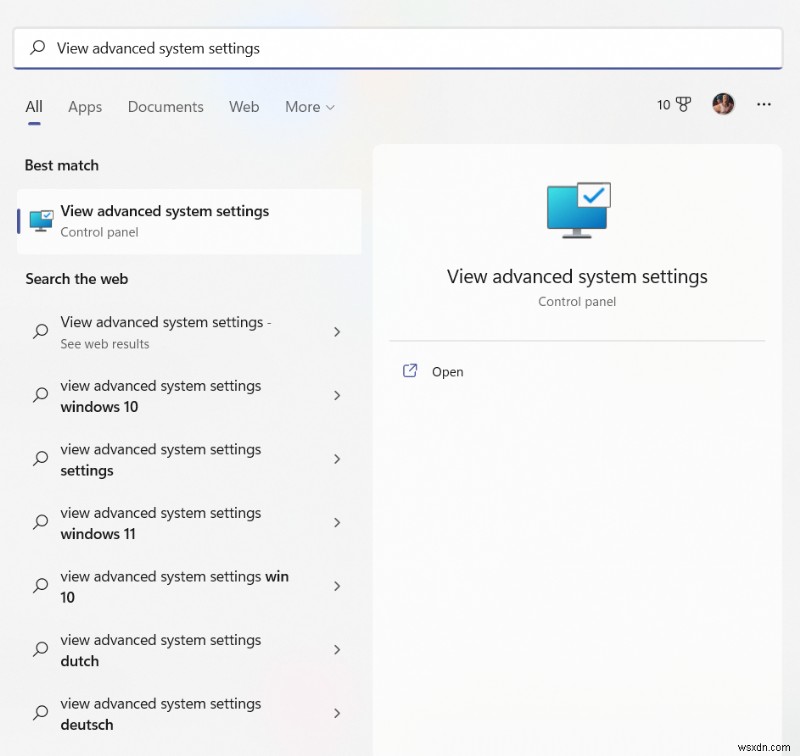Open the user profile avatar
Viewport: 800px width, 756px height.
(x=723, y=104)
